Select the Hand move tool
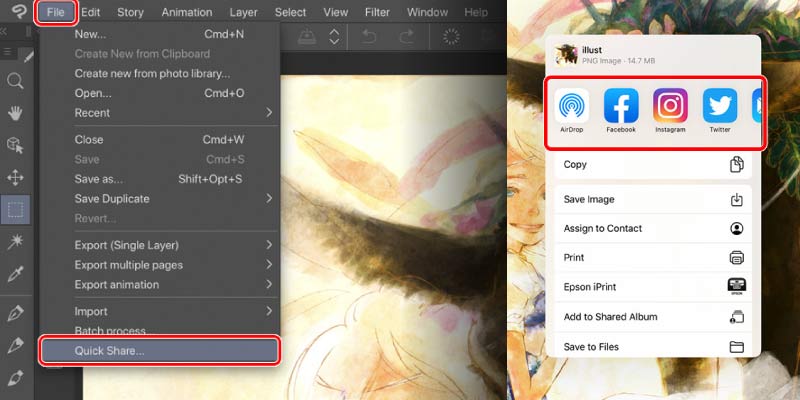Image resolution: width=800 pixels, height=400 pixels. click(15, 113)
